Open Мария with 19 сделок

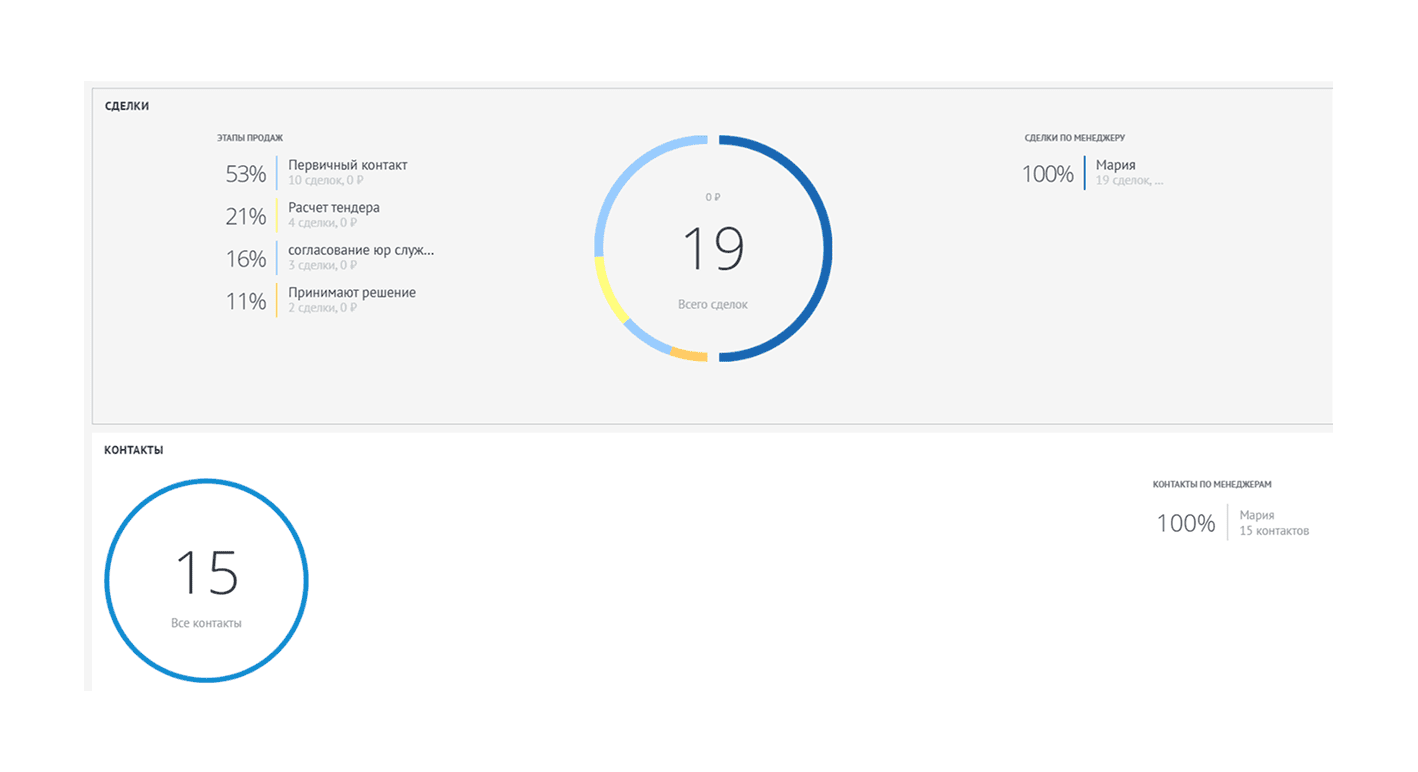click(x=1115, y=166)
